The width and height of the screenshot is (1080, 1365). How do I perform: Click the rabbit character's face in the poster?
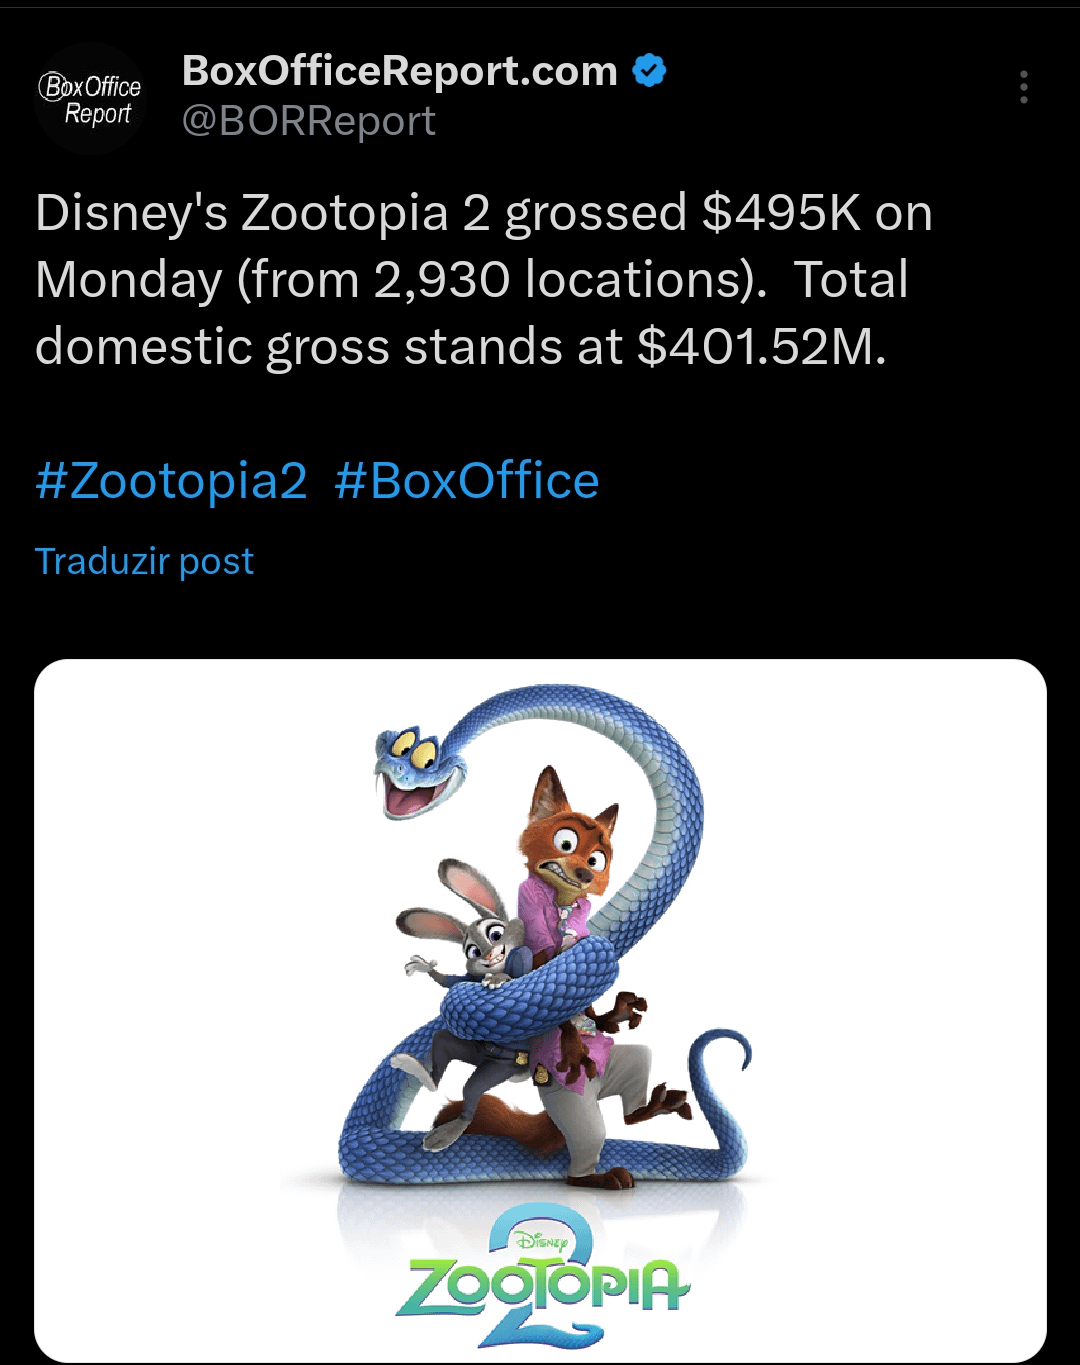tap(486, 940)
